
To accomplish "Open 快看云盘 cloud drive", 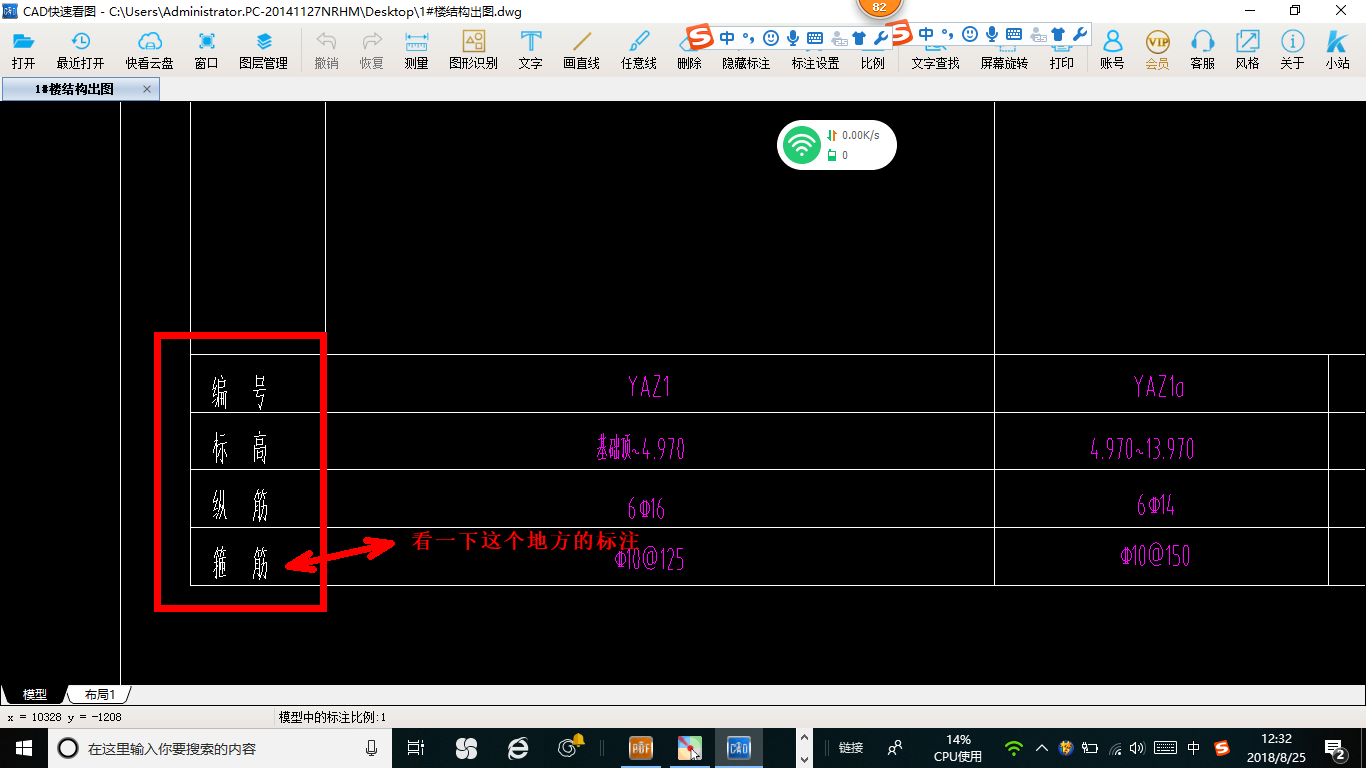I will tap(149, 50).
